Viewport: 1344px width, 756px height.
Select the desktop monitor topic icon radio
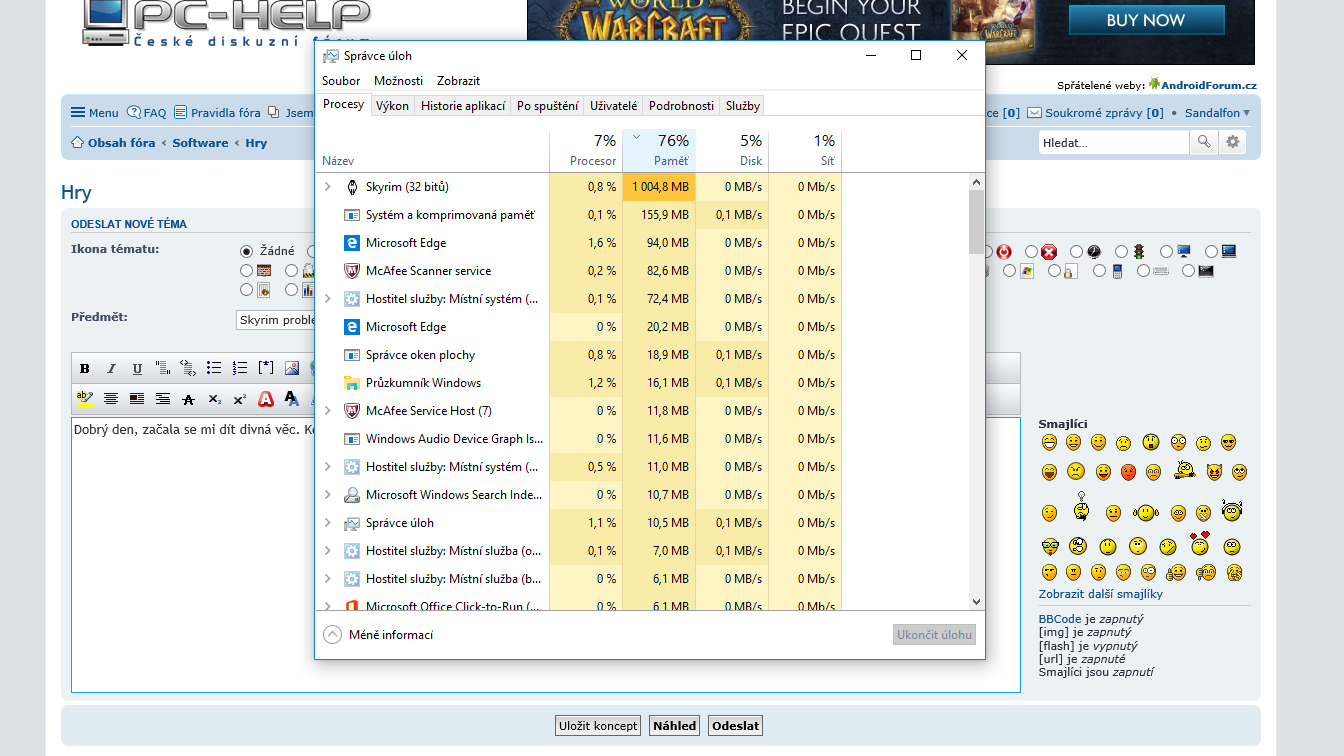(1166, 252)
